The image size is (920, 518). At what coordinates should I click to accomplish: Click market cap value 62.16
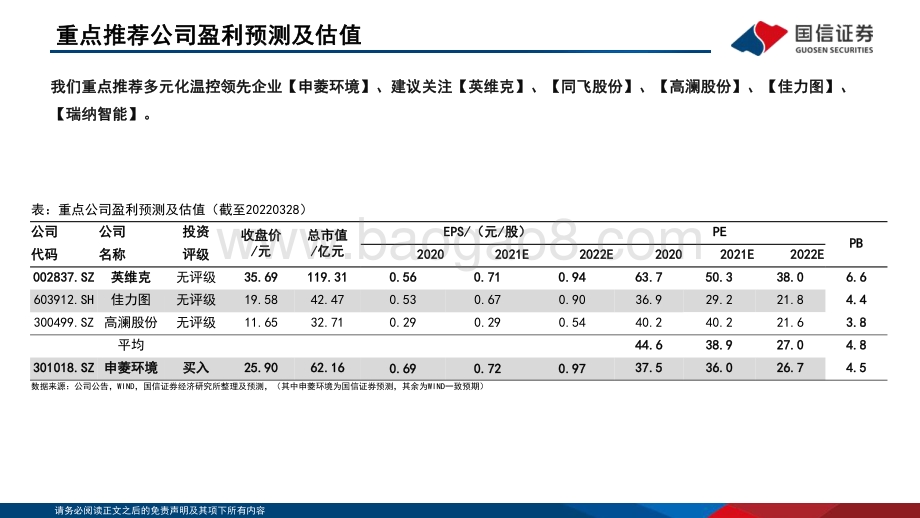point(327,368)
